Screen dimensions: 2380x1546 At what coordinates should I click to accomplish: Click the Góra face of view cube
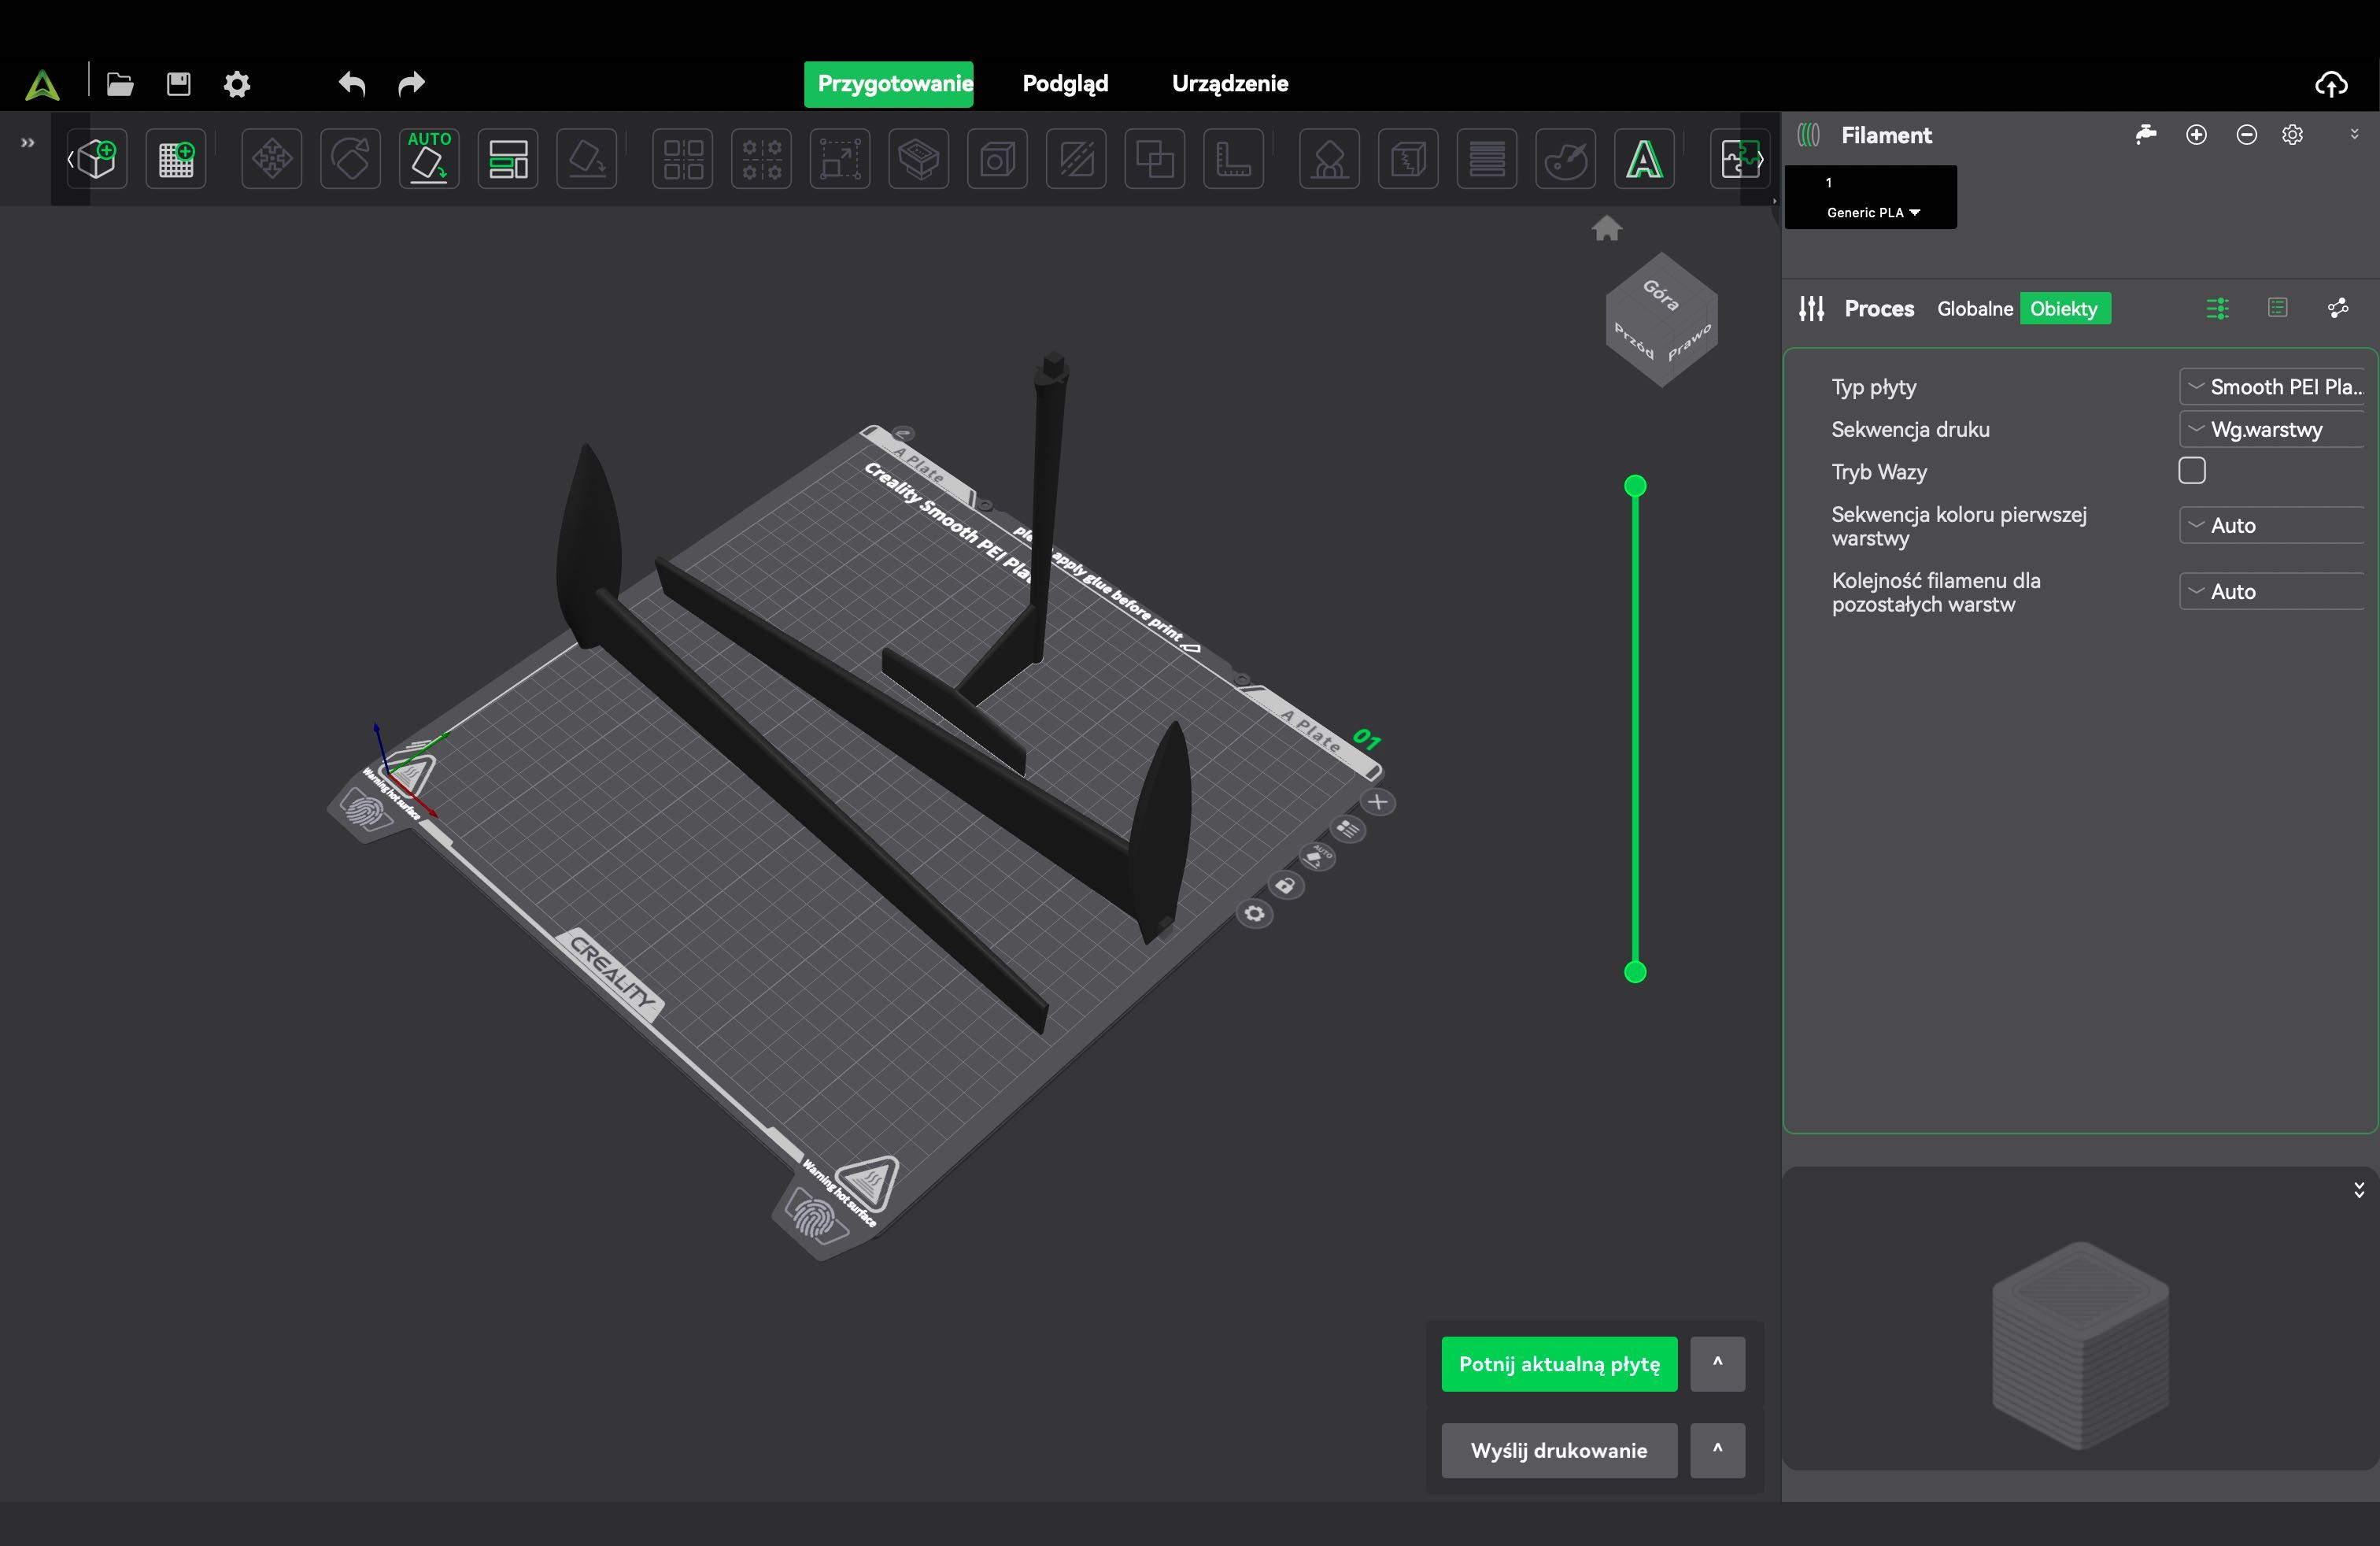1662,295
